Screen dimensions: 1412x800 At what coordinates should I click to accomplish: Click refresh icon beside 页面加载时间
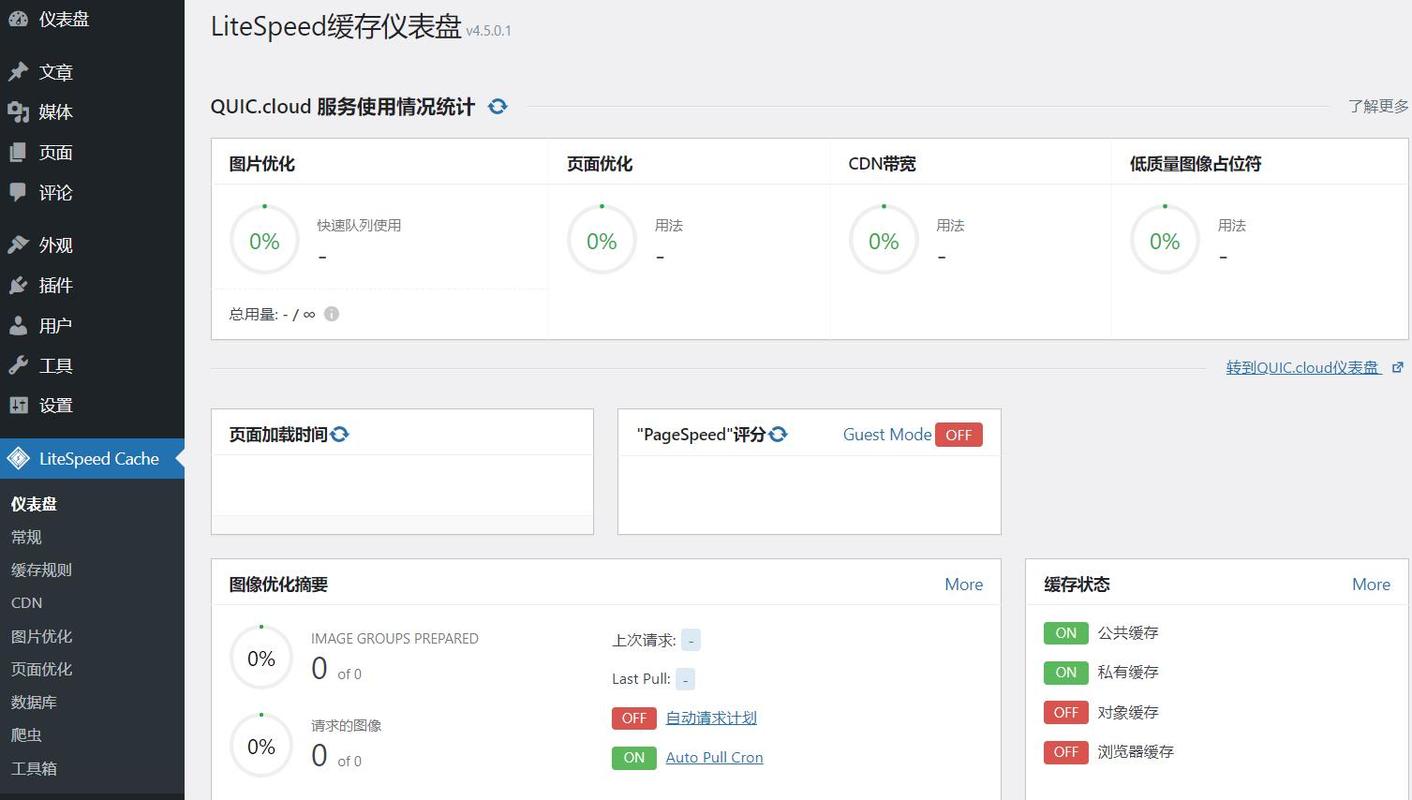tap(339, 434)
